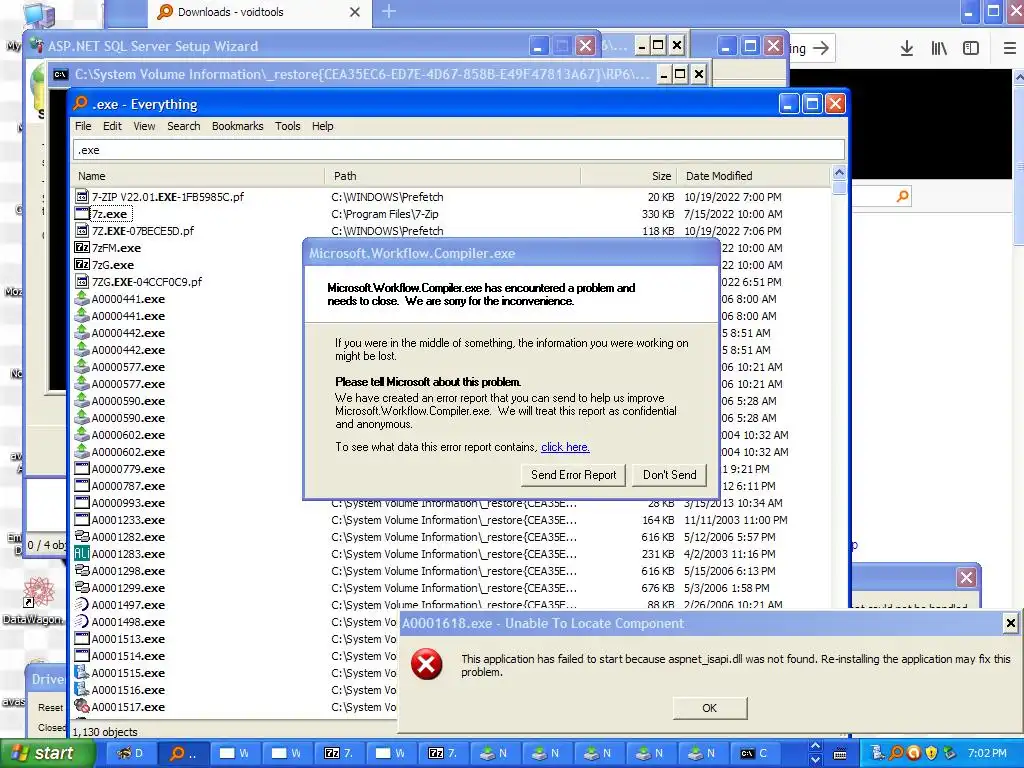1024x768 pixels.
Task: Click Everything window title bar icon
Action: (x=80, y=103)
